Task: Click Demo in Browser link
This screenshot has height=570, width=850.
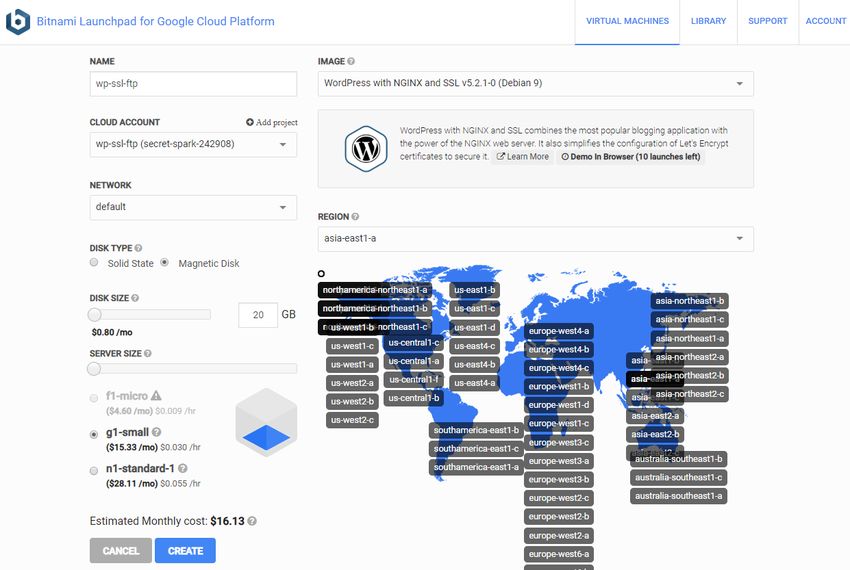Action: 630,157
